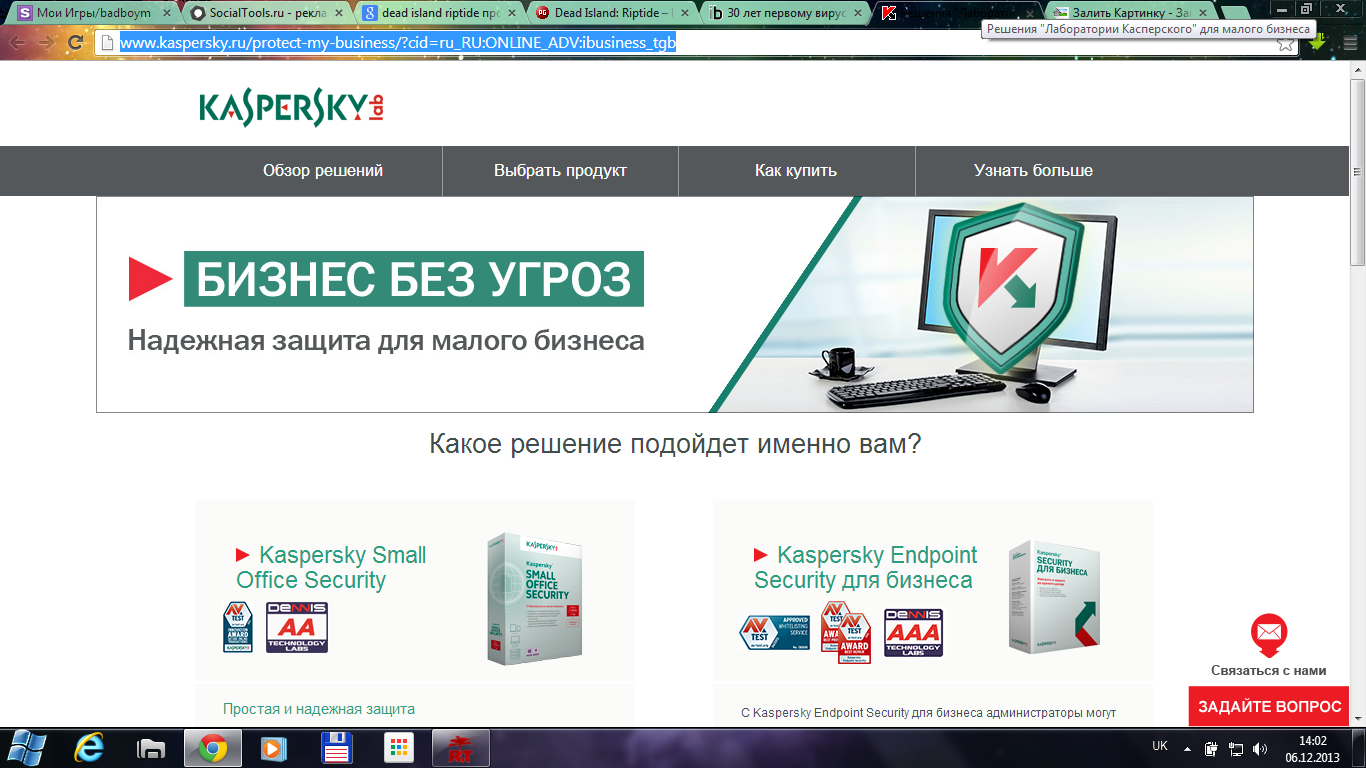Viewport: 1366px width, 768px height.
Task: Click the Small Office Security product box image
Action: 533,598
